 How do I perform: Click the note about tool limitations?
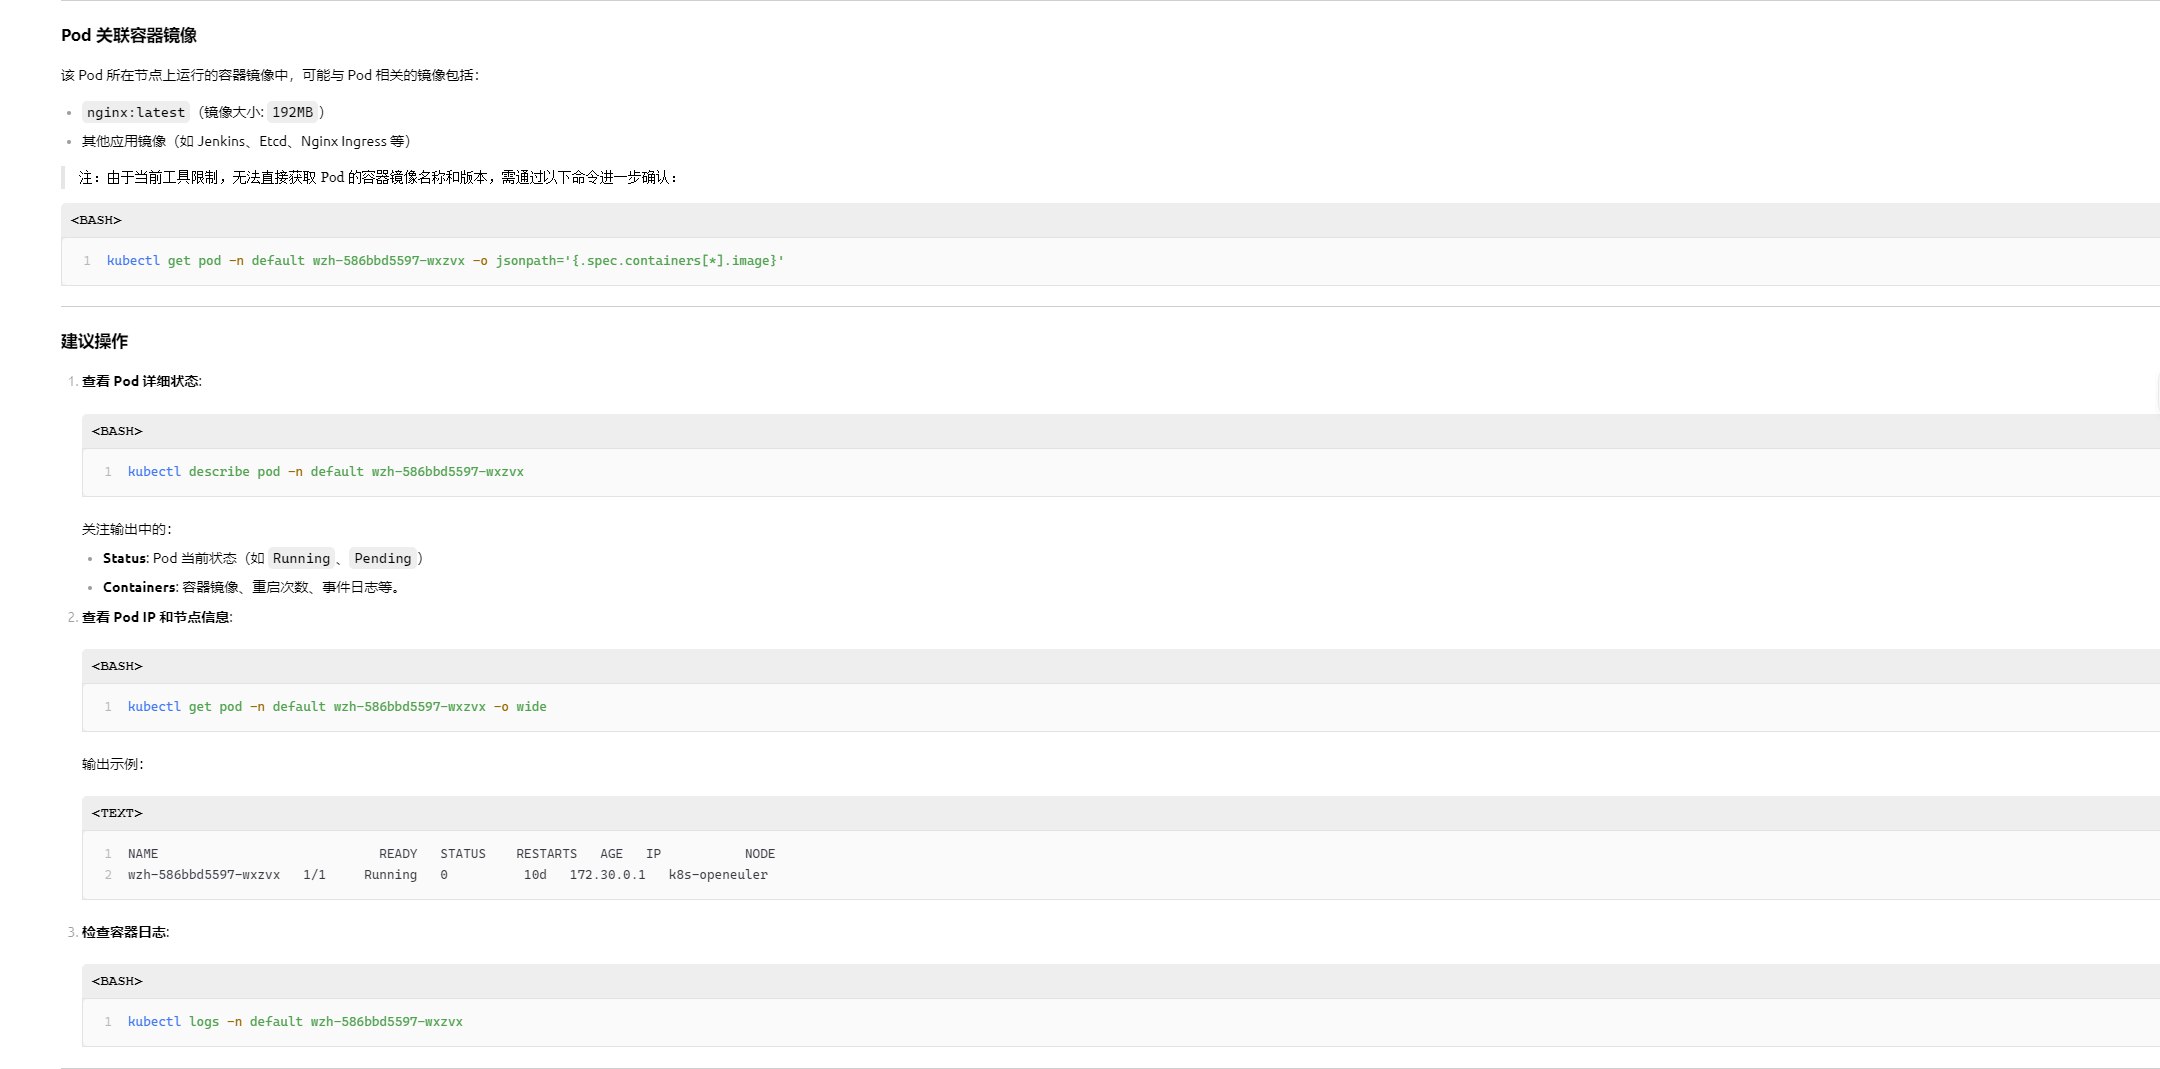[x=378, y=178]
